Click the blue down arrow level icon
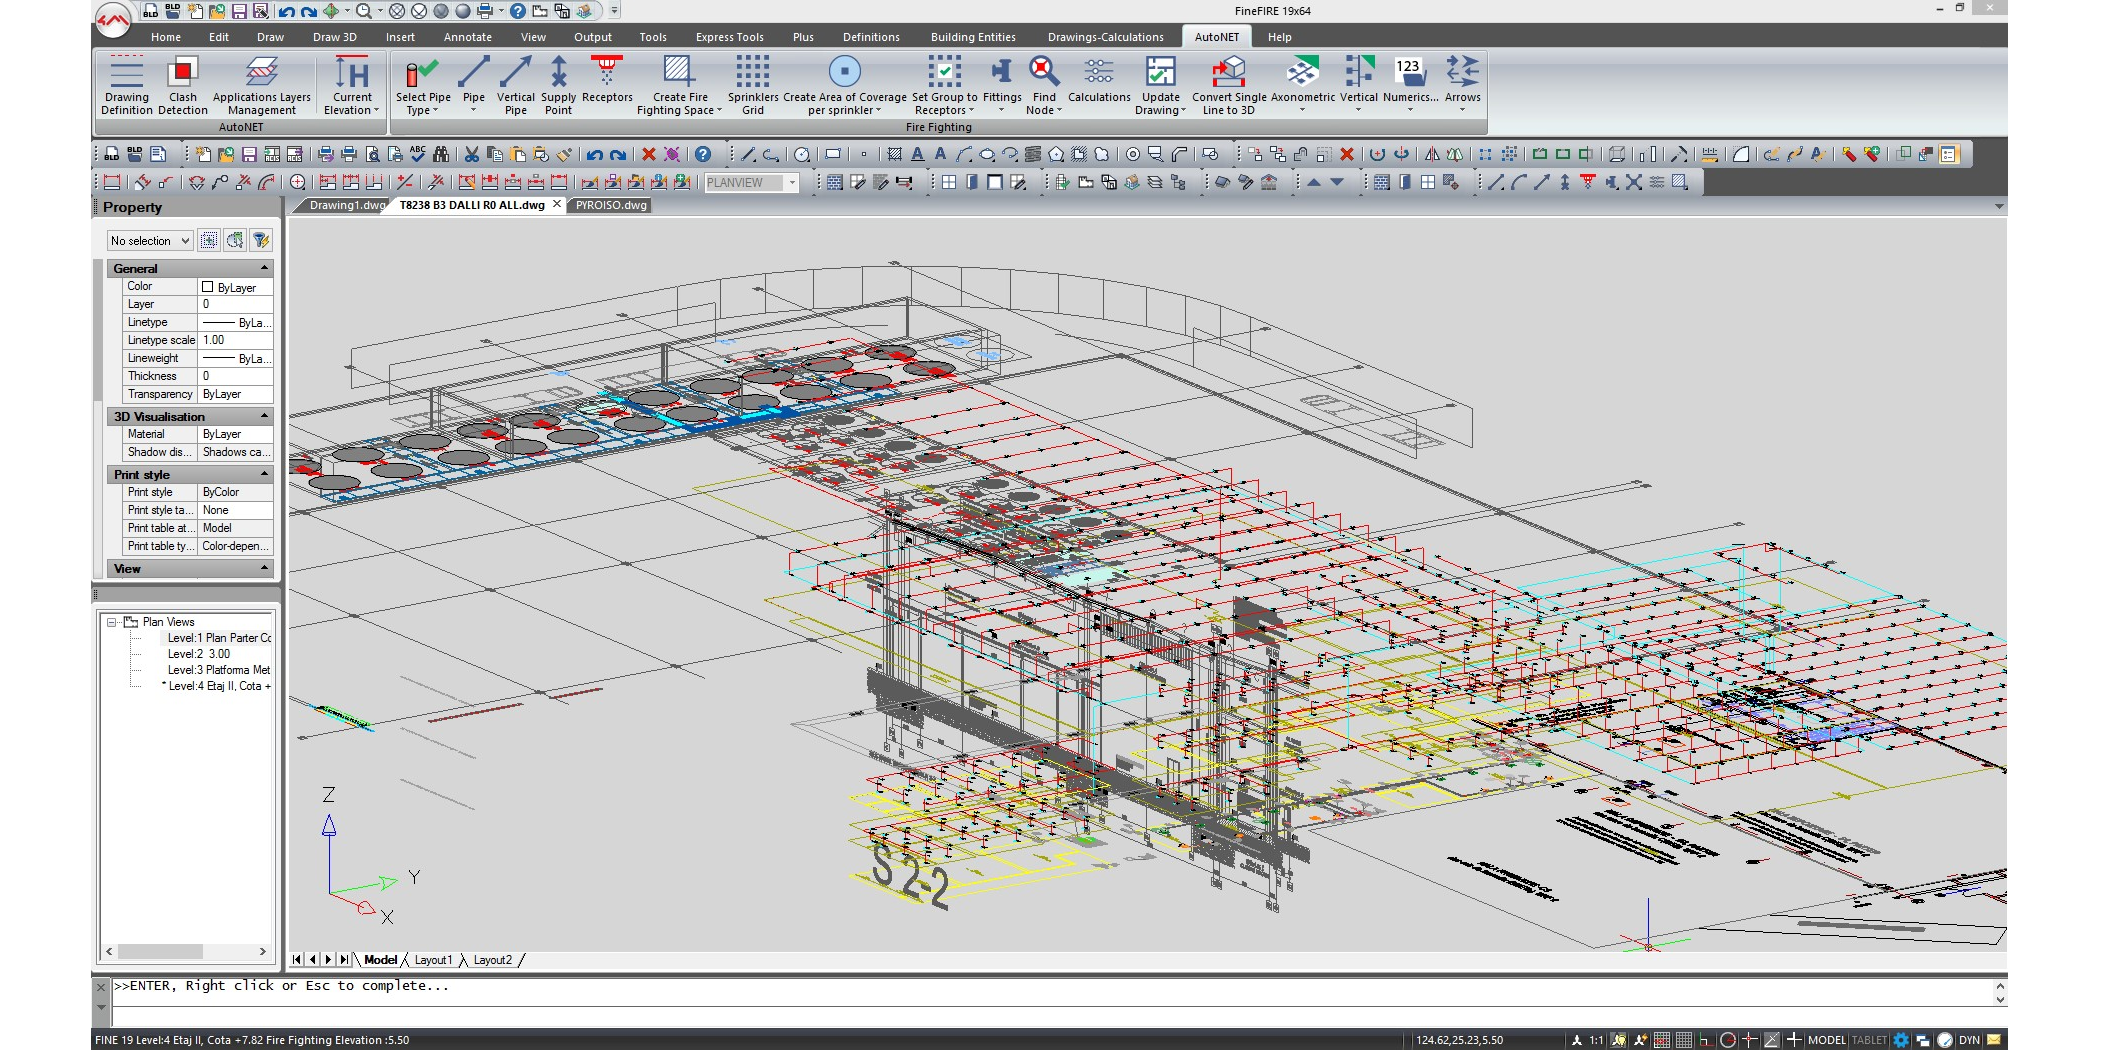Image resolution: width=2102 pixels, height=1051 pixels. (x=1337, y=182)
